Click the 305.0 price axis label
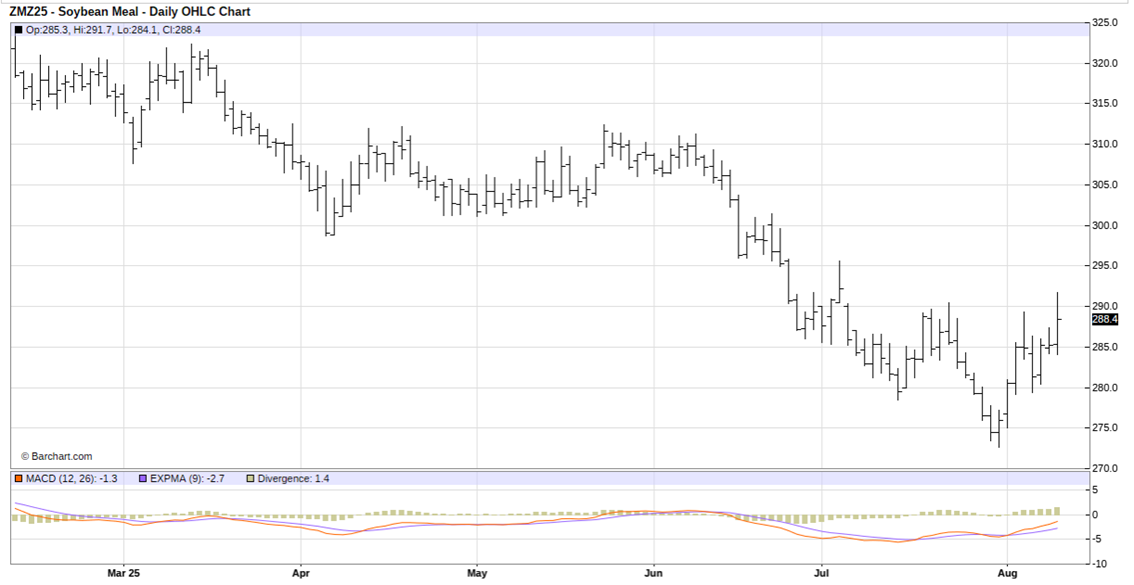The height and width of the screenshot is (585, 1134). [1104, 185]
